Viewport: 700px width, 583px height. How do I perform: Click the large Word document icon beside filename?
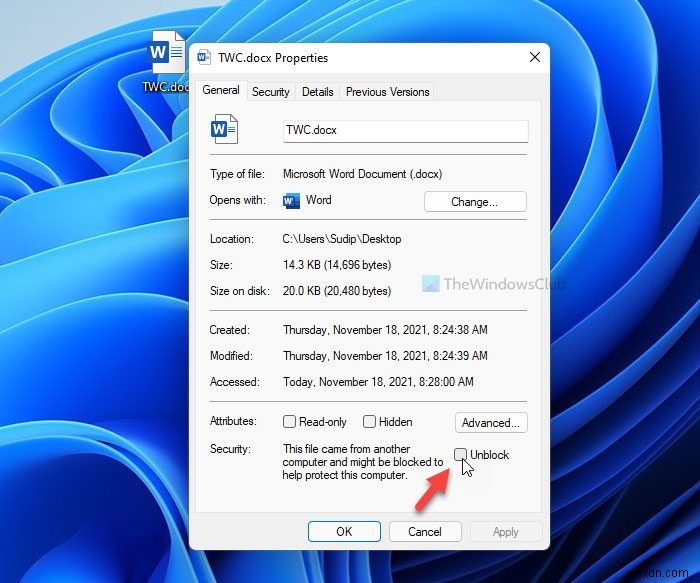point(224,129)
